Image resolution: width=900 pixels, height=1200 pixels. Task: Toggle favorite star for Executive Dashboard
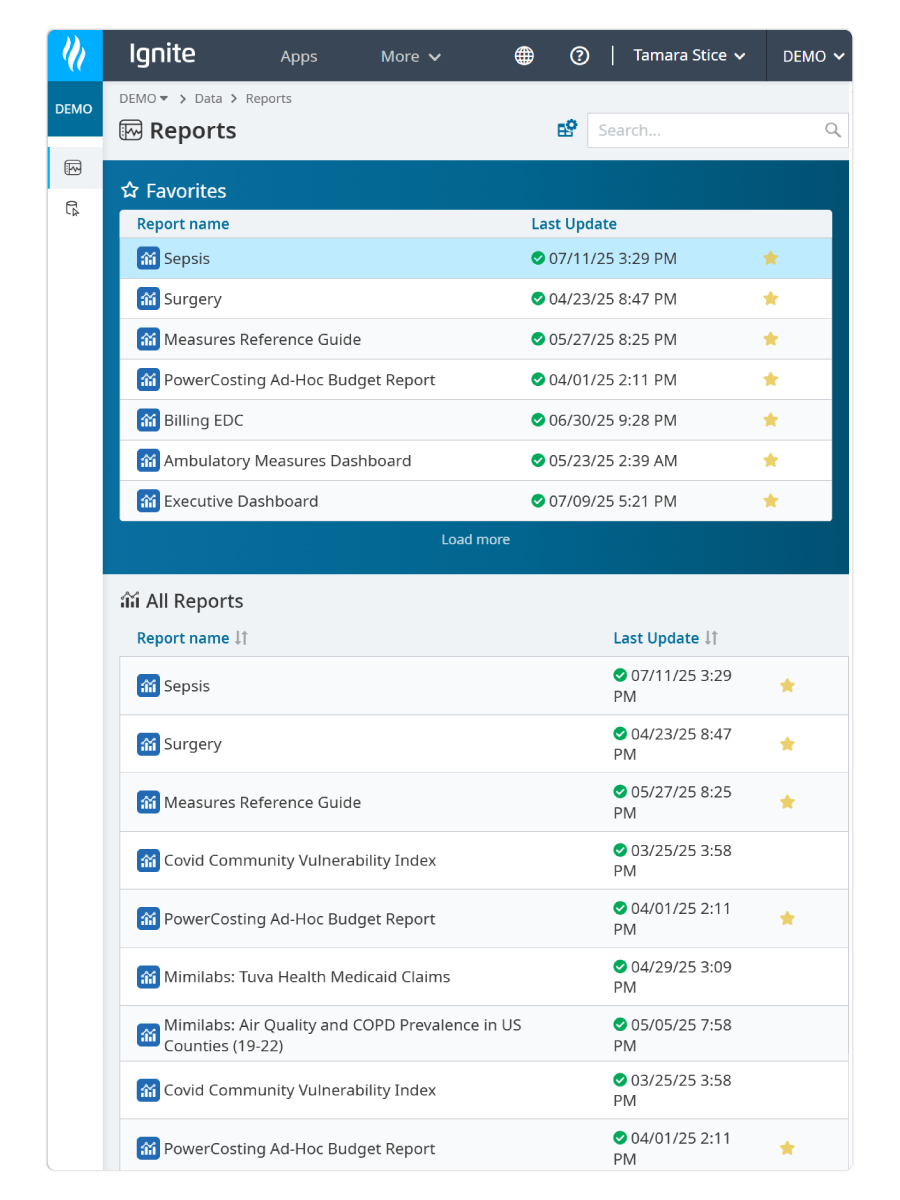click(770, 501)
